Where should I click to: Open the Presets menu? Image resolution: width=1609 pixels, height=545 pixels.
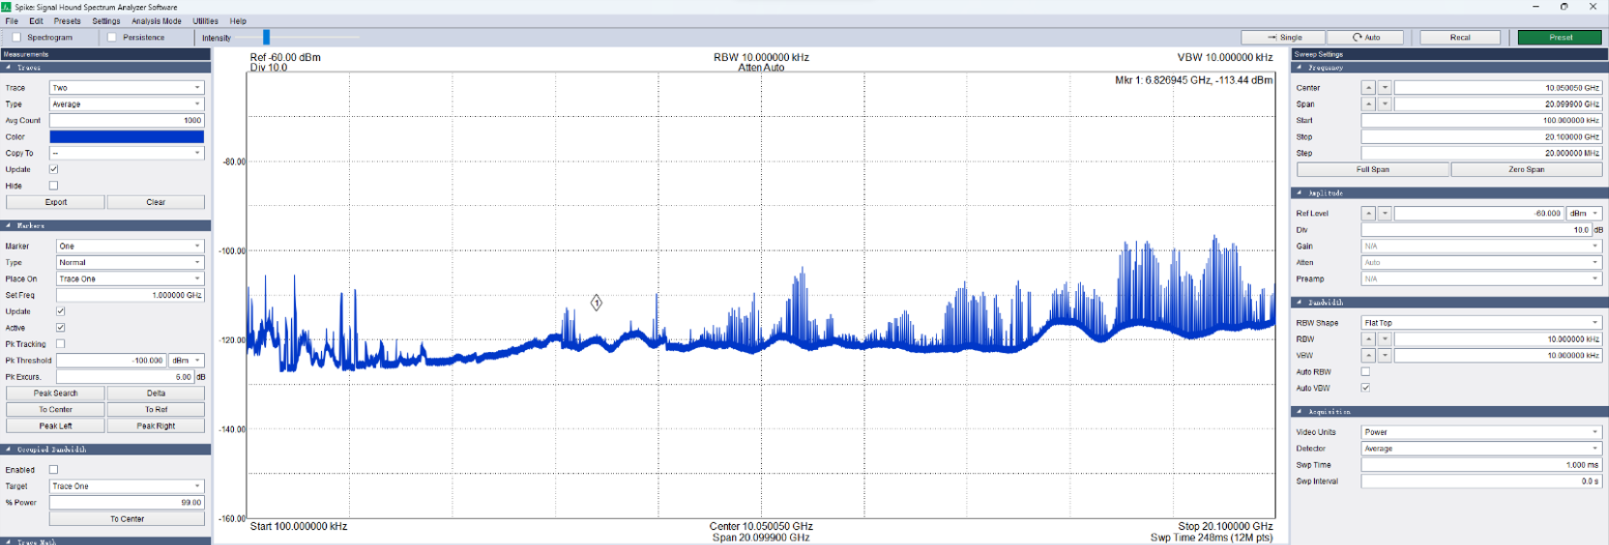tap(67, 21)
